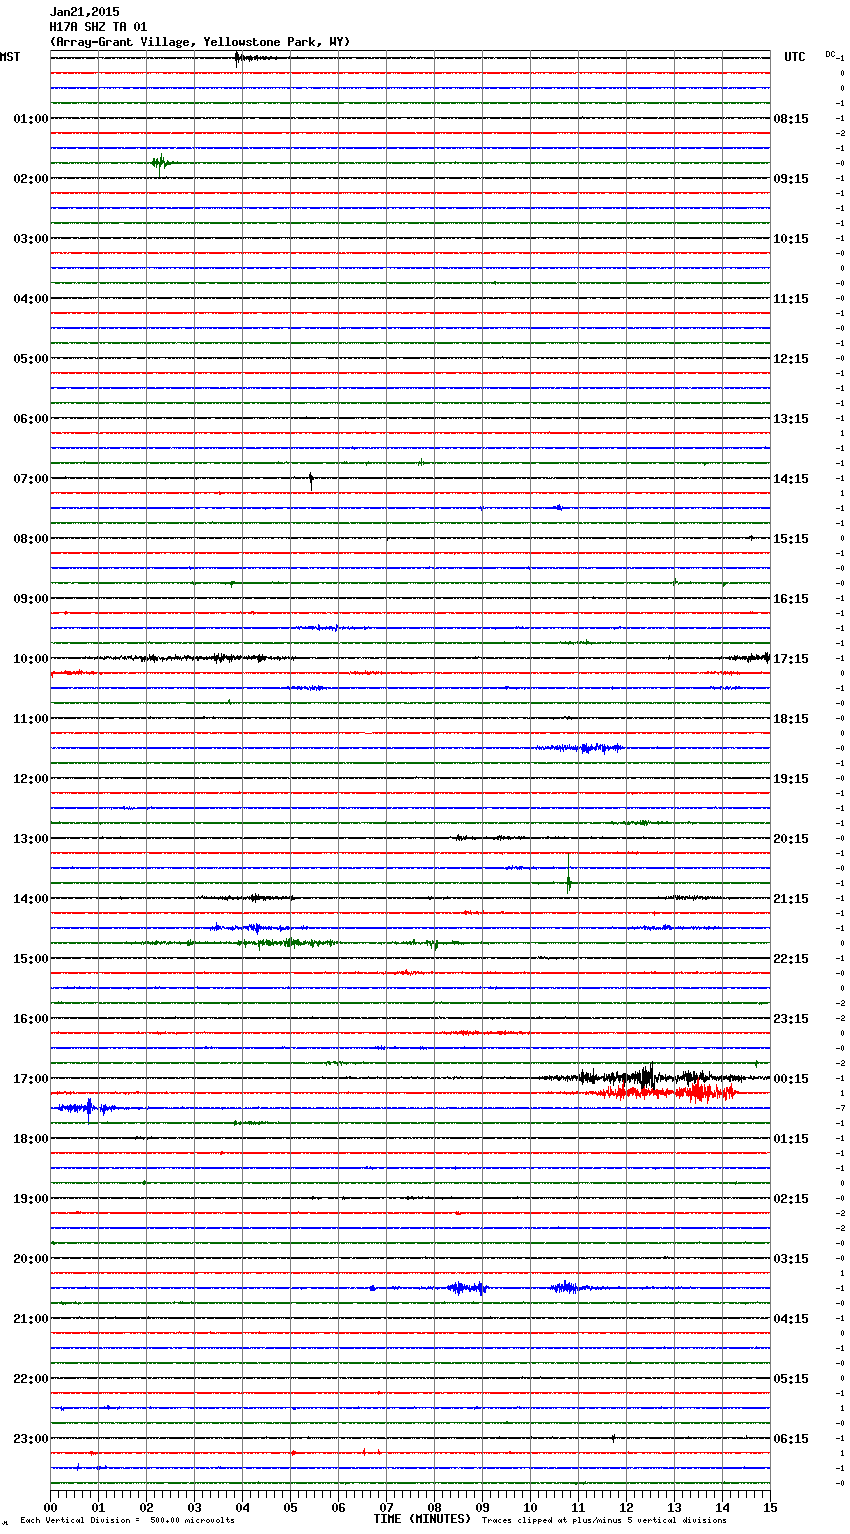Click the 06:00 MST hour label

pos(31,419)
